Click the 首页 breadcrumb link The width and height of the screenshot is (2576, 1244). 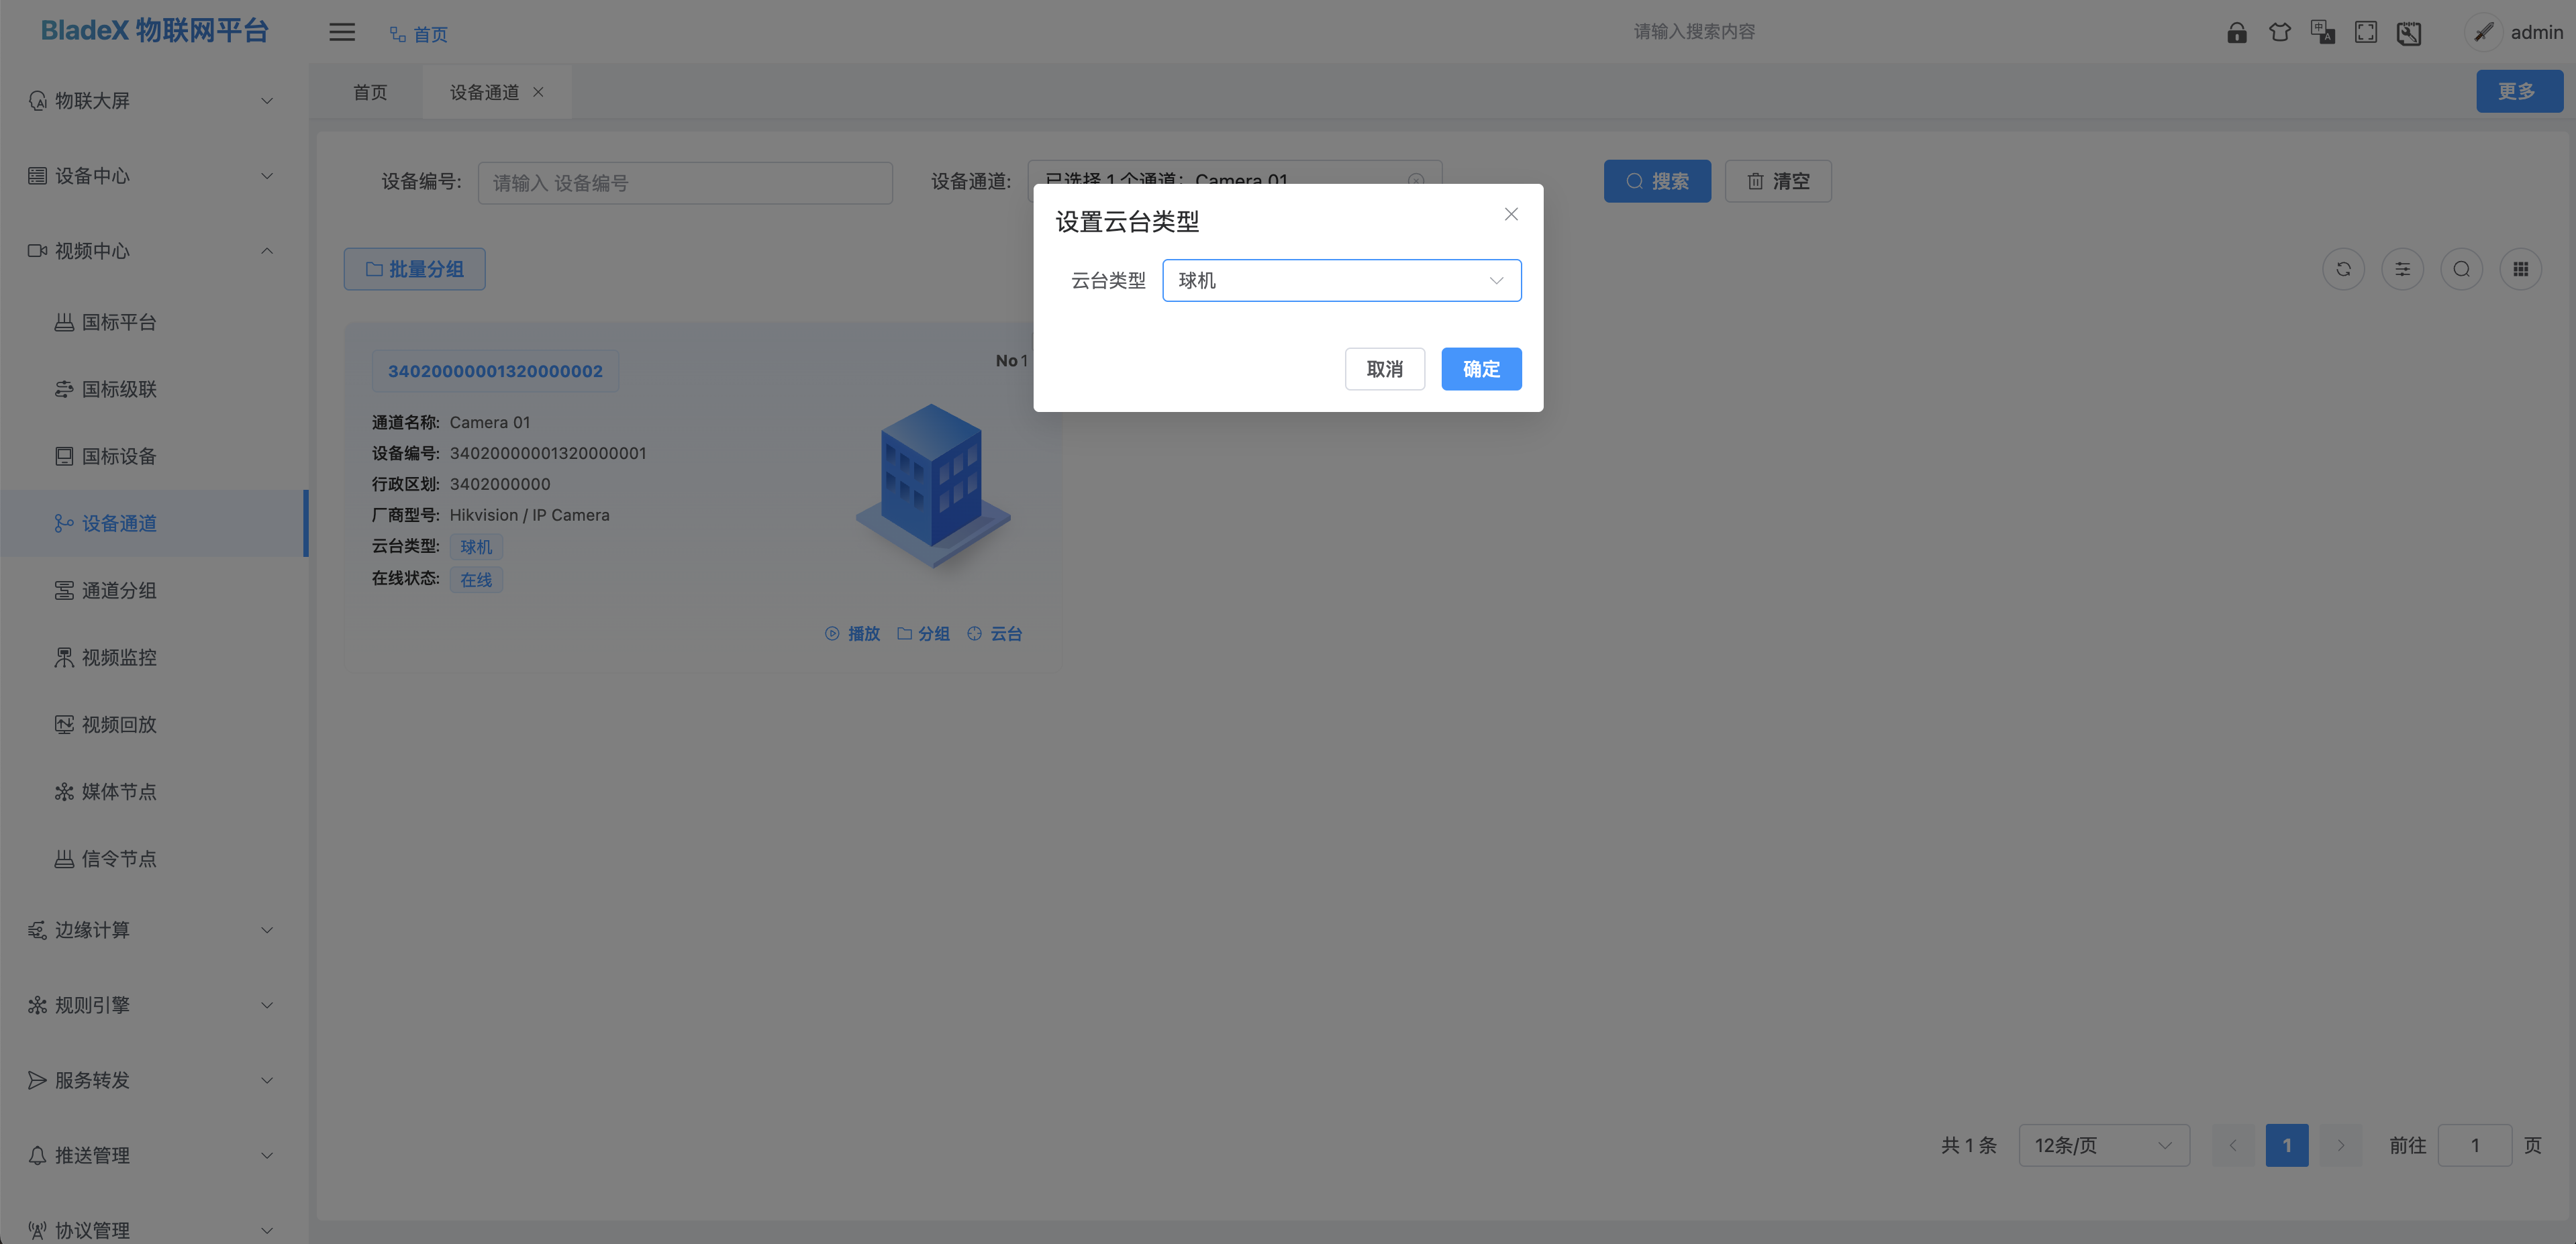[x=419, y=34]
